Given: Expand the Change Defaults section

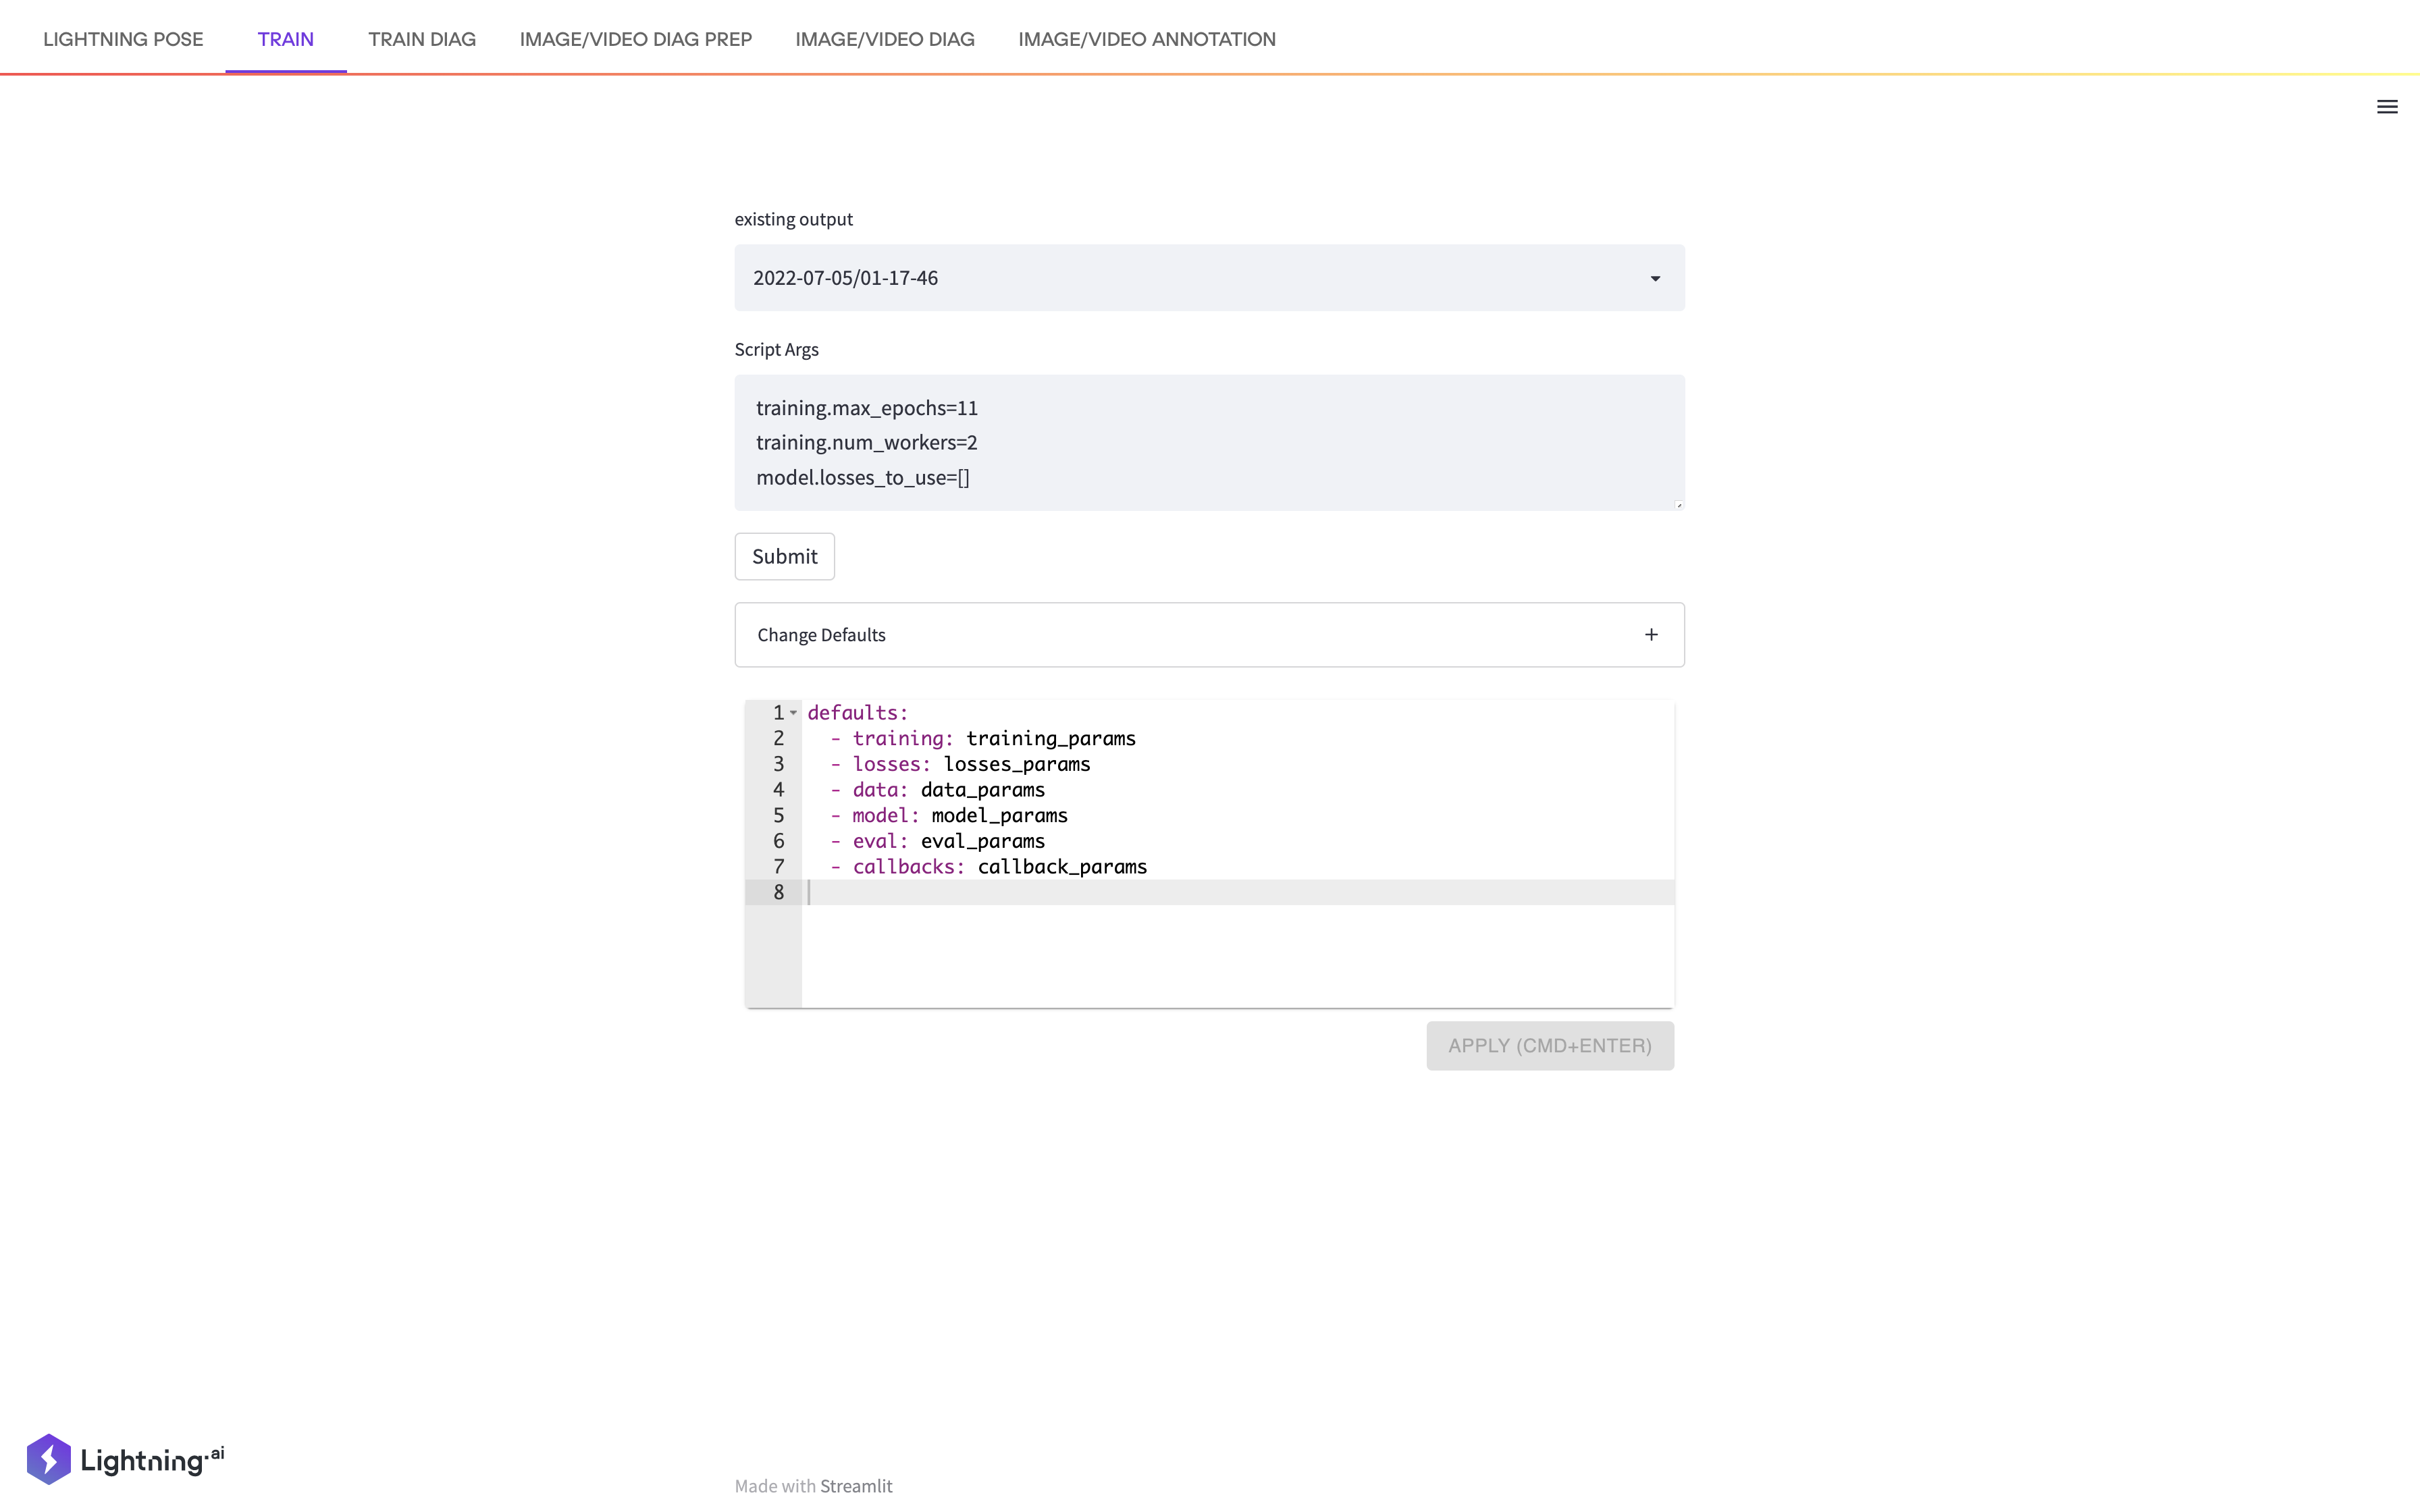Looking at the screenshot, I should tap(1208, 635).
